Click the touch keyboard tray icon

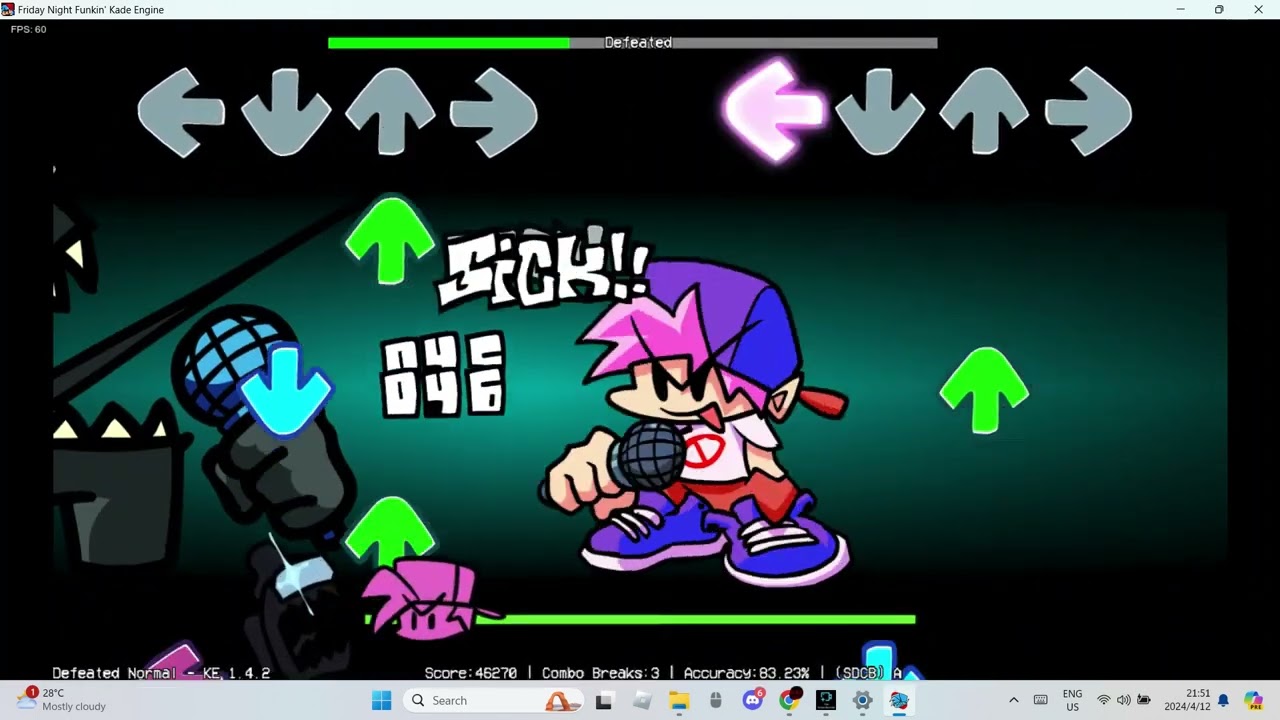(1040, 700)
